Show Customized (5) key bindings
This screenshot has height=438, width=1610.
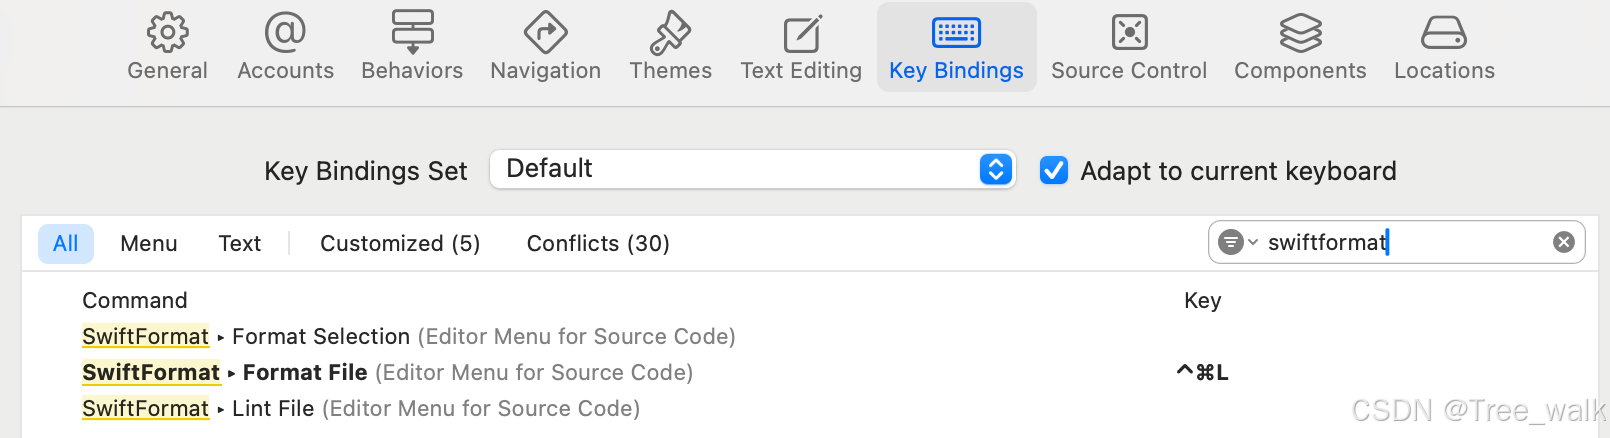click(x=400, y=243)
